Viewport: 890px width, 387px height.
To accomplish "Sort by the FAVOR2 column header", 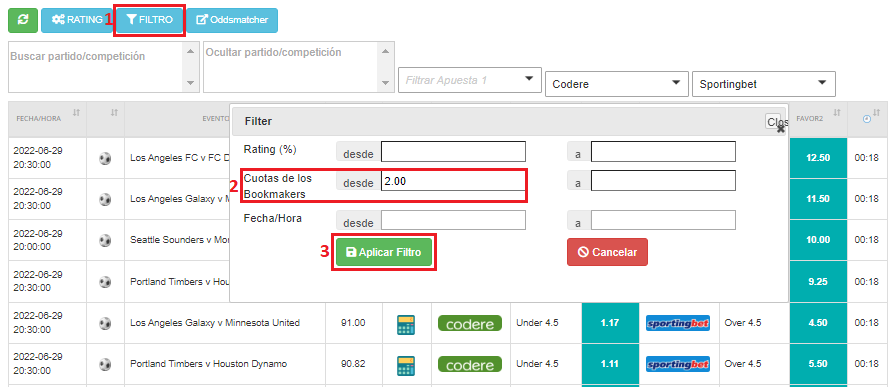I will click(x=817, y=120).
